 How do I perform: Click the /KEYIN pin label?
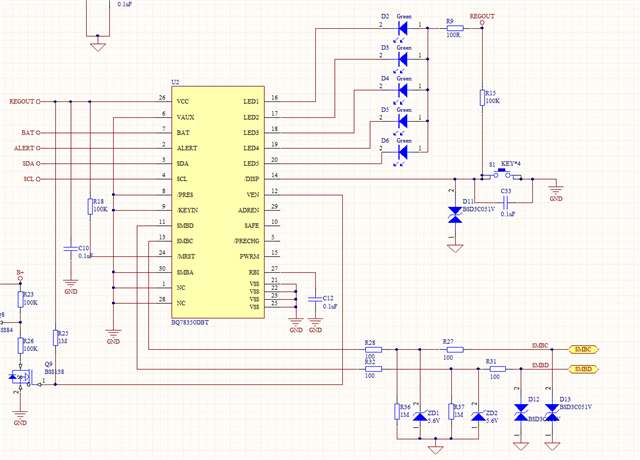(187, 210)
